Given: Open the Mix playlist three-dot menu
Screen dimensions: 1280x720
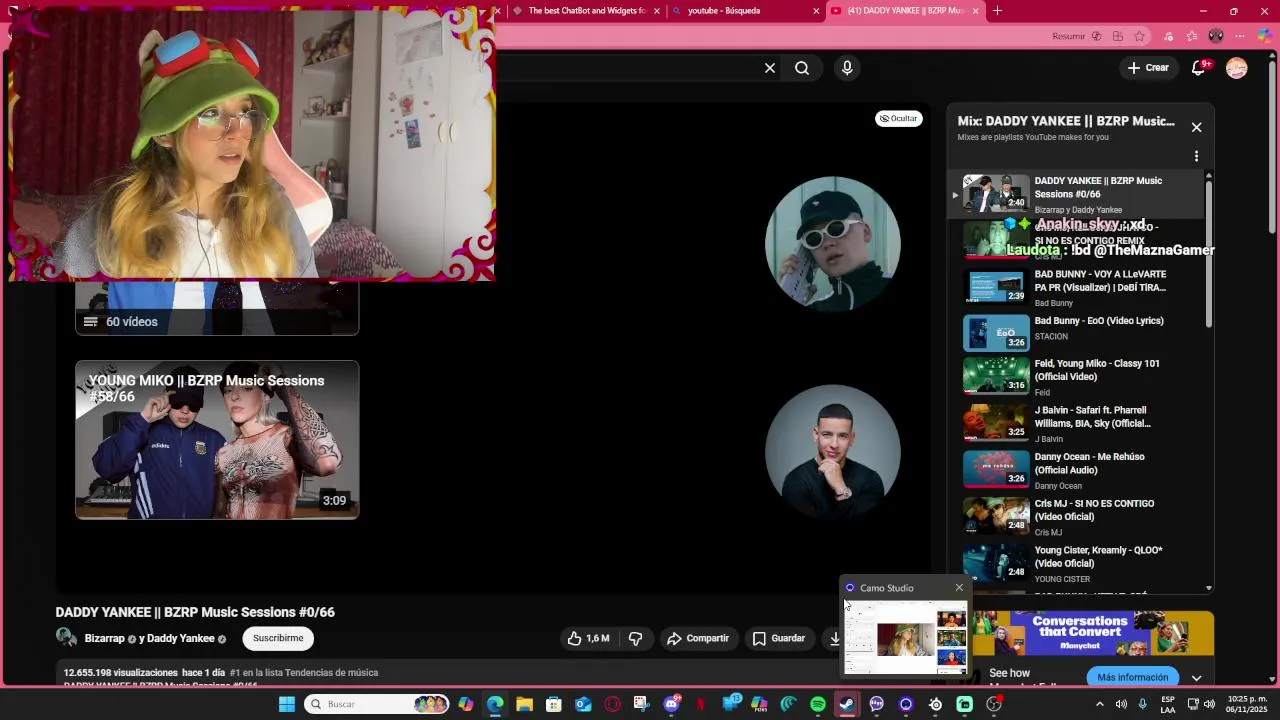Looking at the screenshot, I should click(1196, 156).
